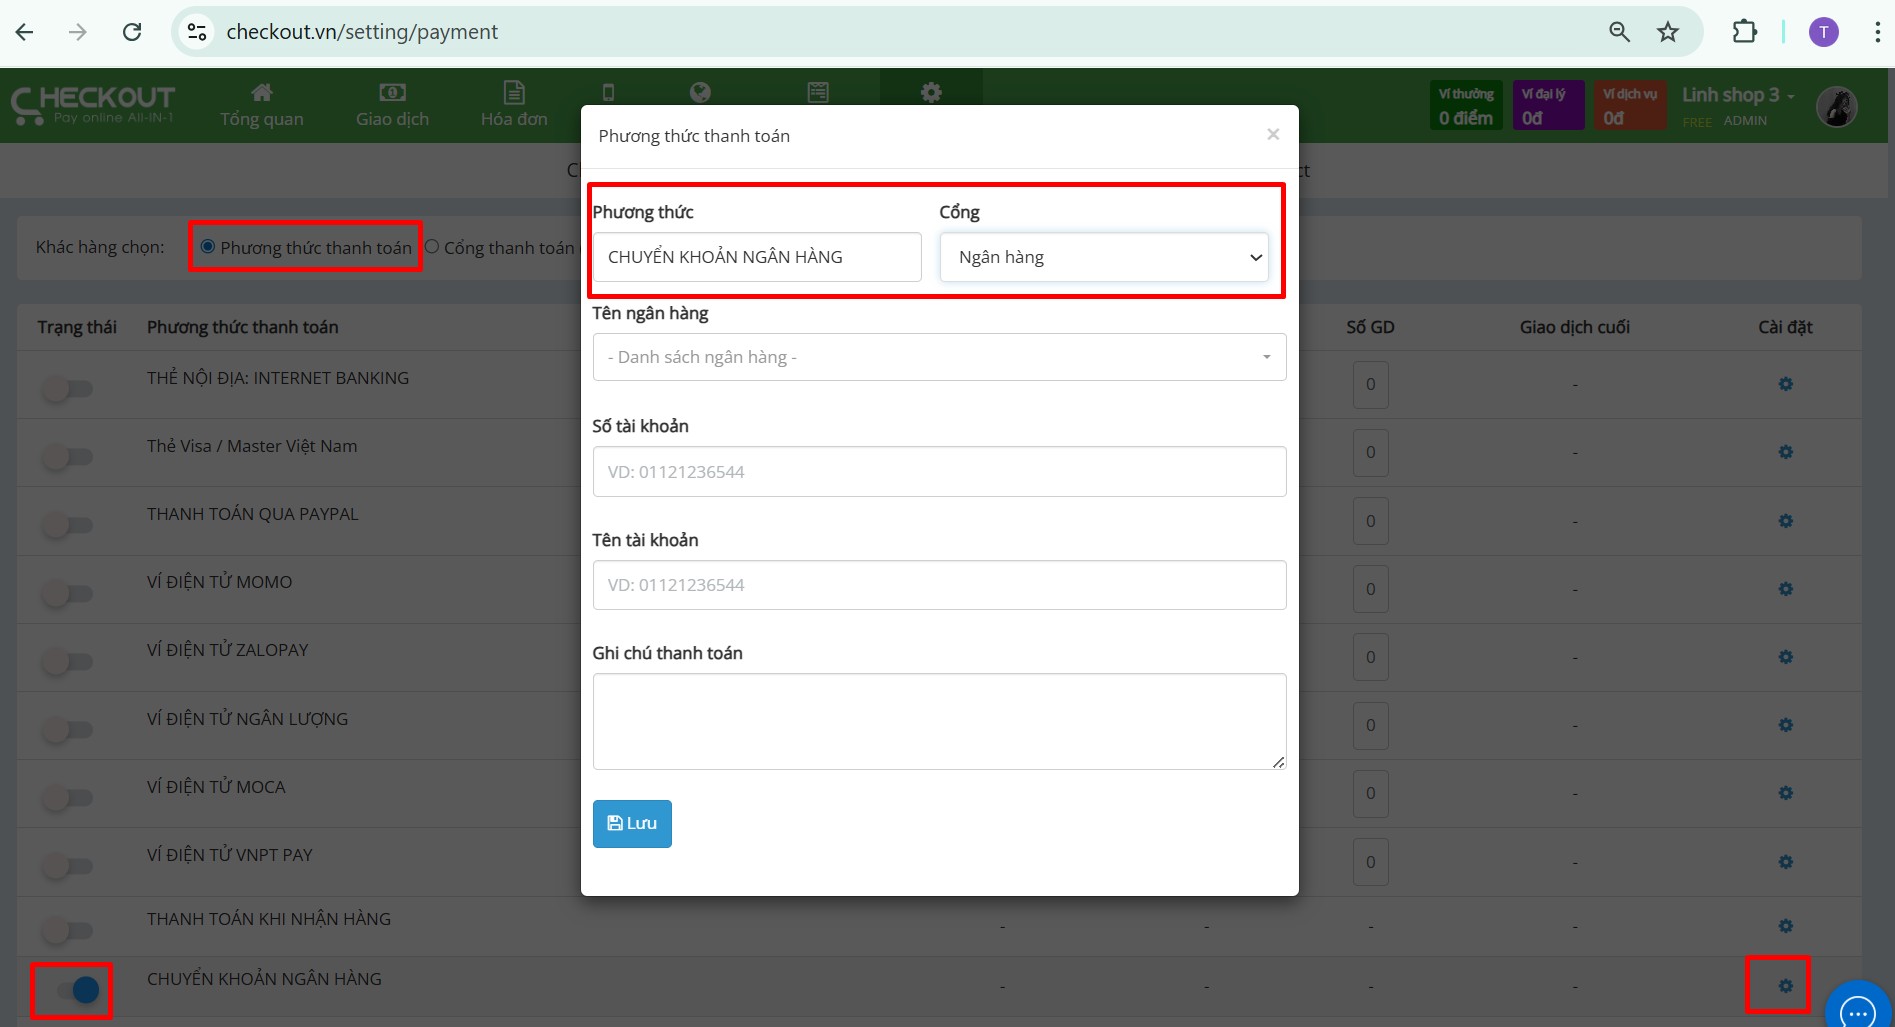Expand the Cổng dropdown showing Ngân hàng
The width and height of the screenshot is (1895, 1027).
click(x=1104, y=257)
